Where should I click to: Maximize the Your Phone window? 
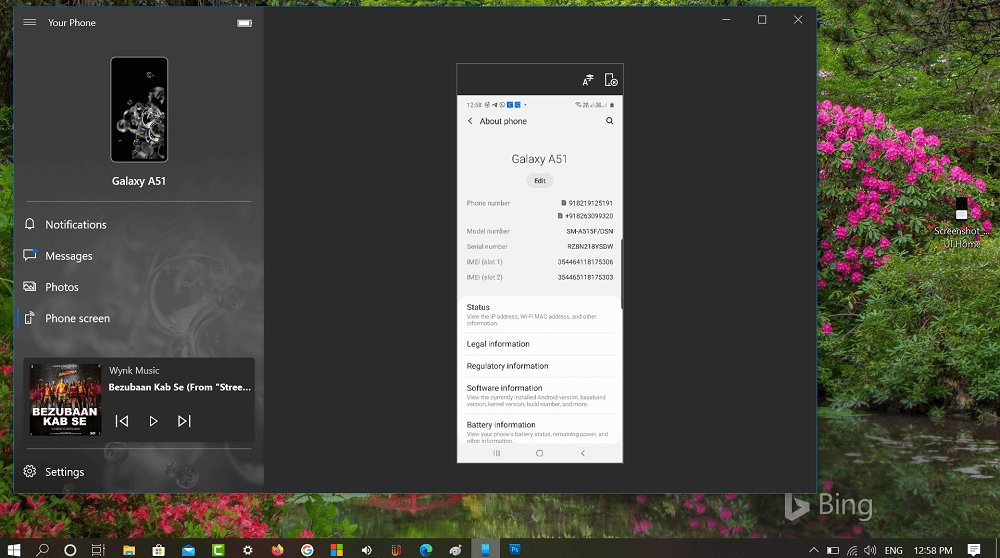[x=761, y=20]
